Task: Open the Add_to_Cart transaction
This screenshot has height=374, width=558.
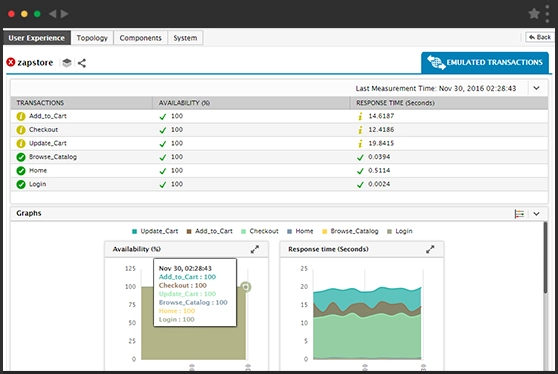Action: (x=48, y=116)
